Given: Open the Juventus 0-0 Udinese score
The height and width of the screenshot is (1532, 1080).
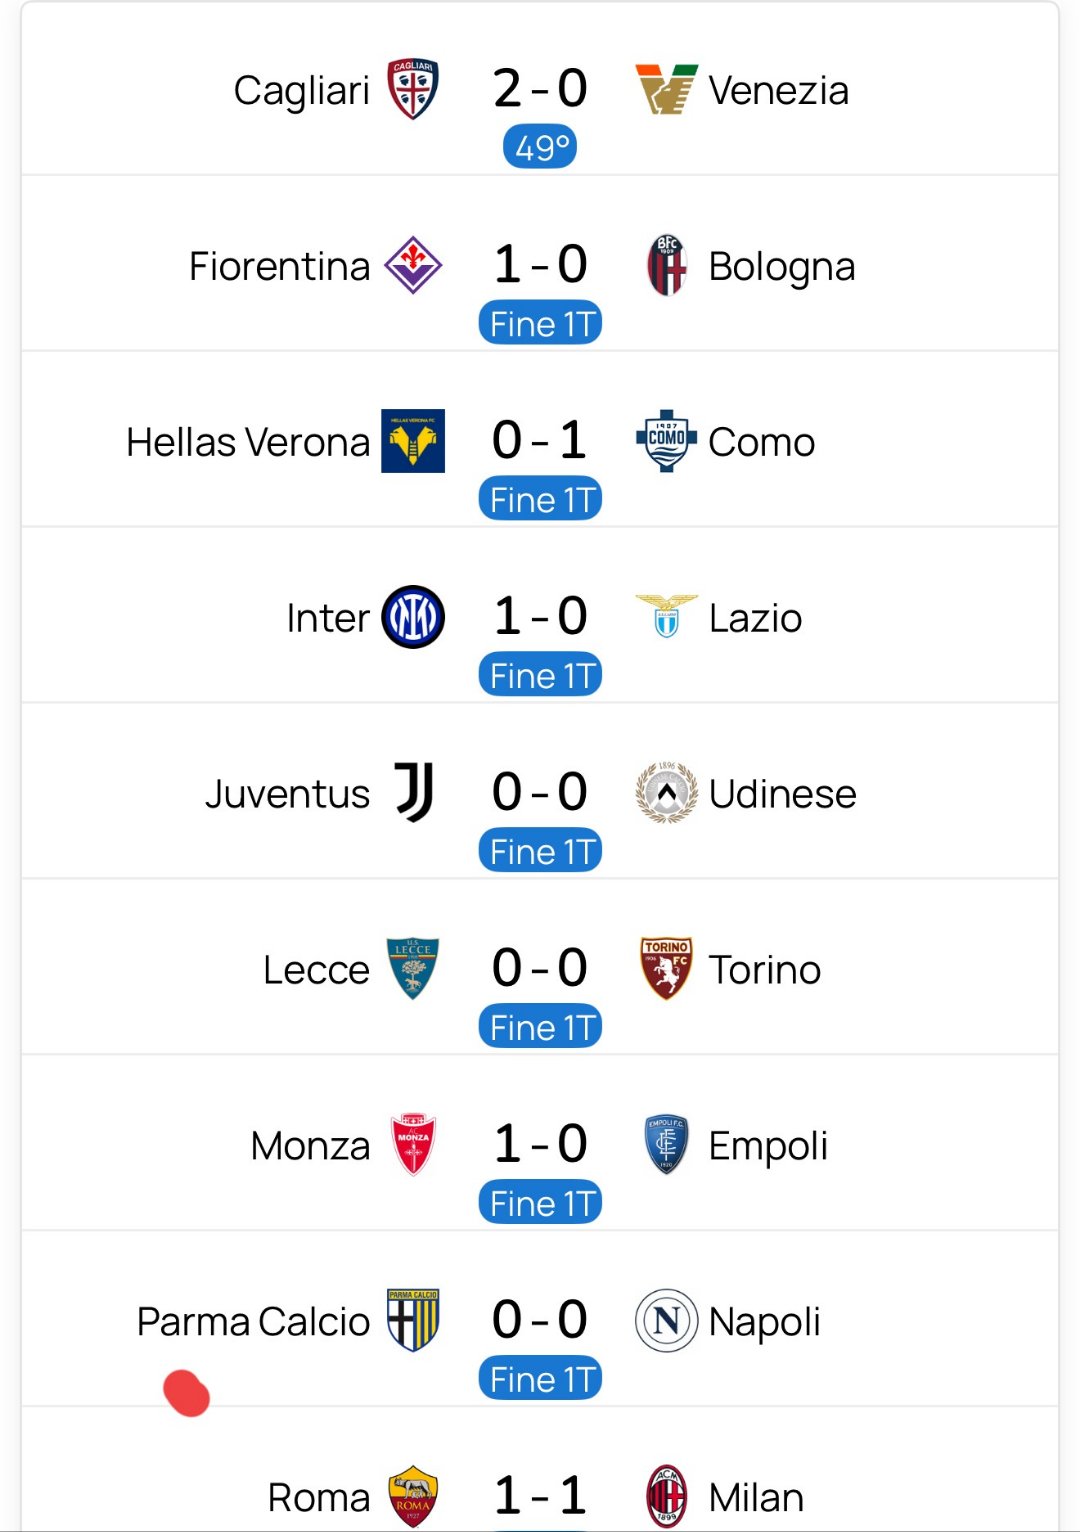Looking at the screenshot, I should coord(540,792).
